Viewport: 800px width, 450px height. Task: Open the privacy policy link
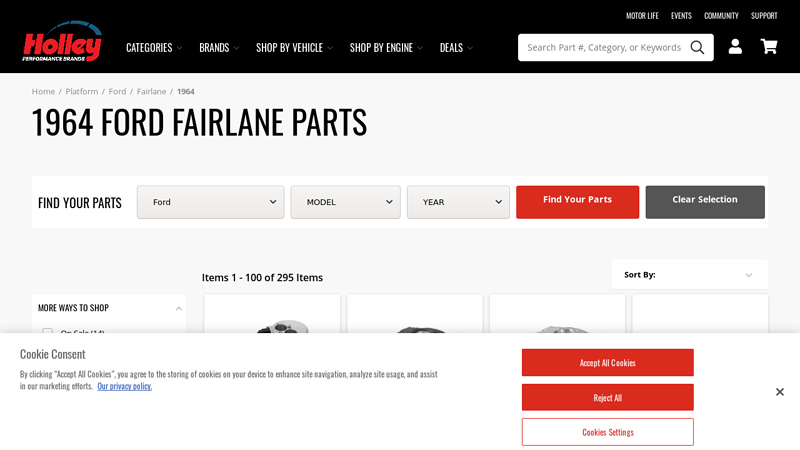(x=124, y=386)
